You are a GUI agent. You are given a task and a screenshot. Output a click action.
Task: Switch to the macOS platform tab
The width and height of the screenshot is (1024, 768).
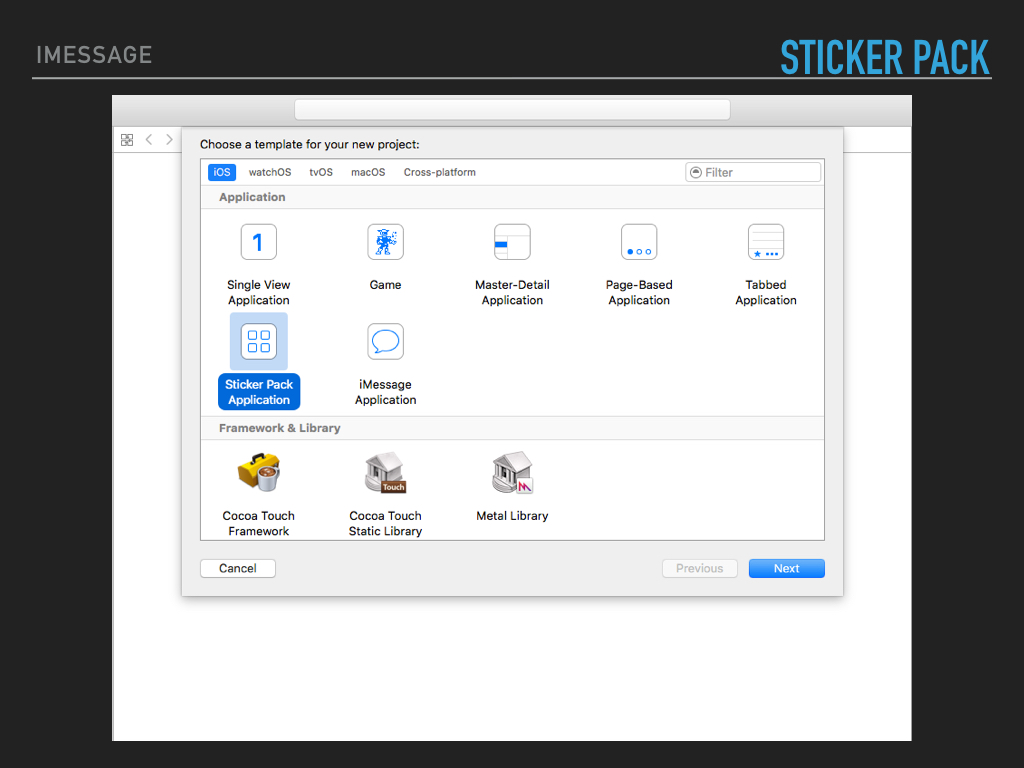click(368, 172)
